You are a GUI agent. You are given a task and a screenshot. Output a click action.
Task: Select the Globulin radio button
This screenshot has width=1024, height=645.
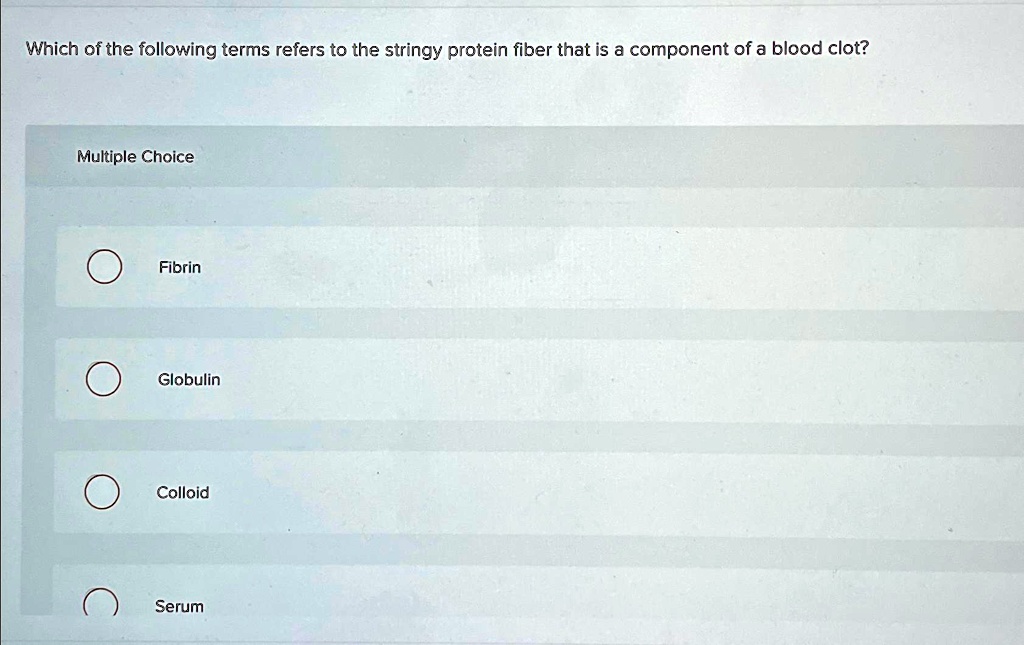coord(104,379)
